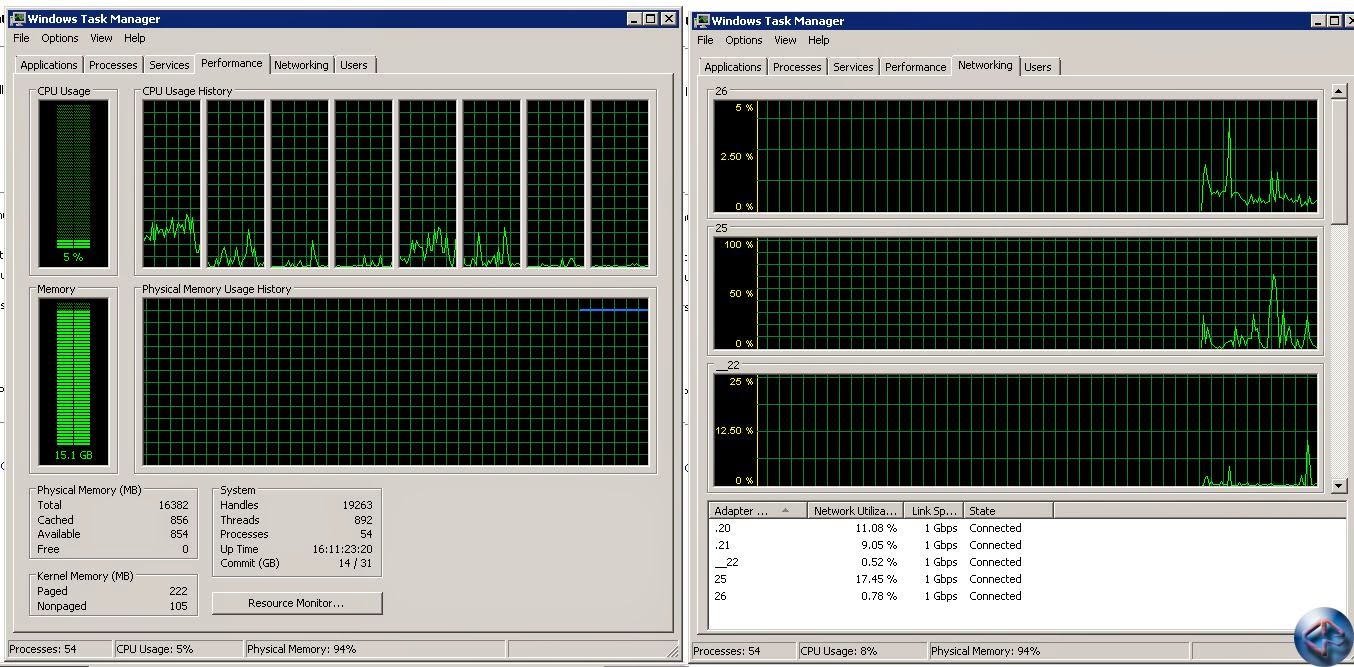Image resolution: width=1354 pixels, height=667 pixels.
Task: Click the left Task Manager title bar icon
Action: (x=18, y=19)
